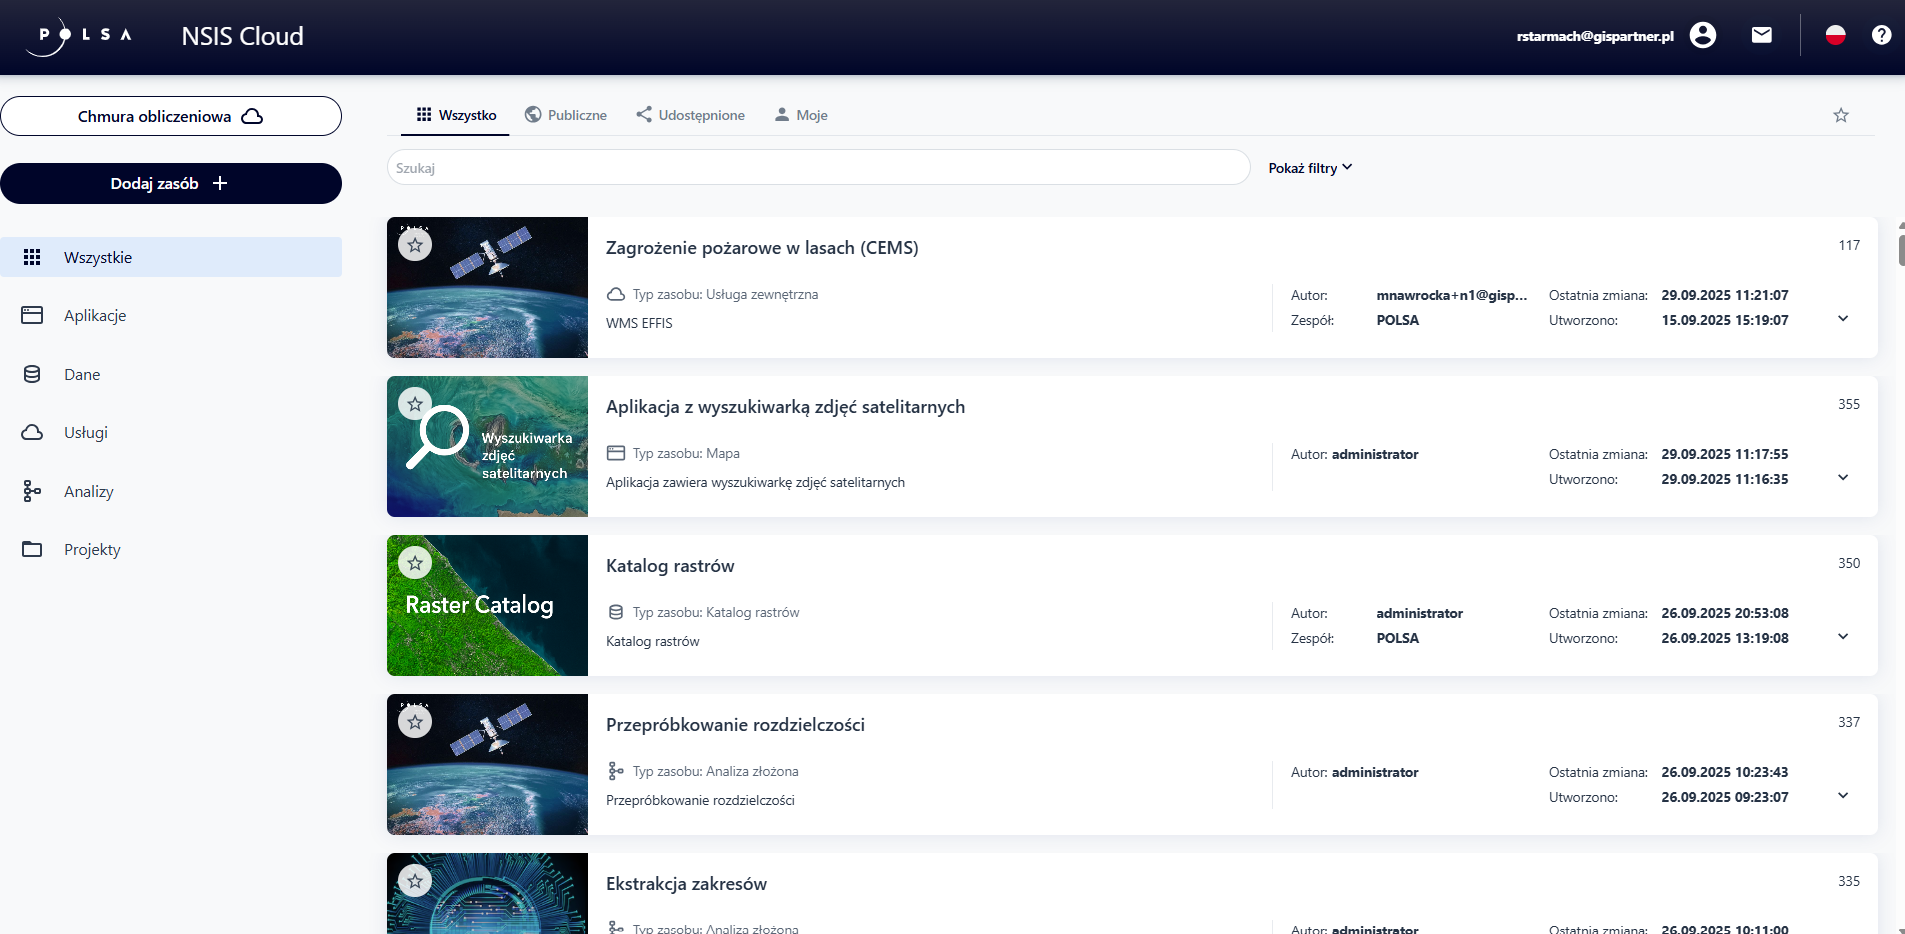This screenshot has width=1905, height=934.
Task: Open Projekty folder in the sidebar
Action: tap(91, 550)
